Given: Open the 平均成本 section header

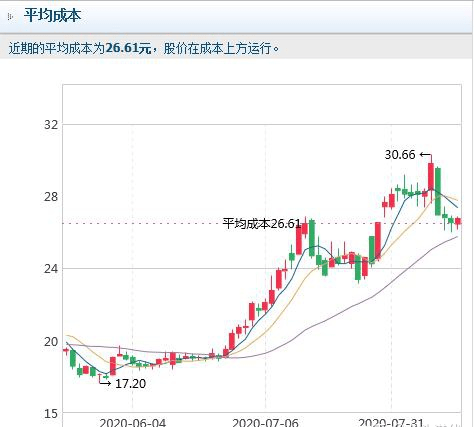Looking at the screenshot, I should 52,16.
